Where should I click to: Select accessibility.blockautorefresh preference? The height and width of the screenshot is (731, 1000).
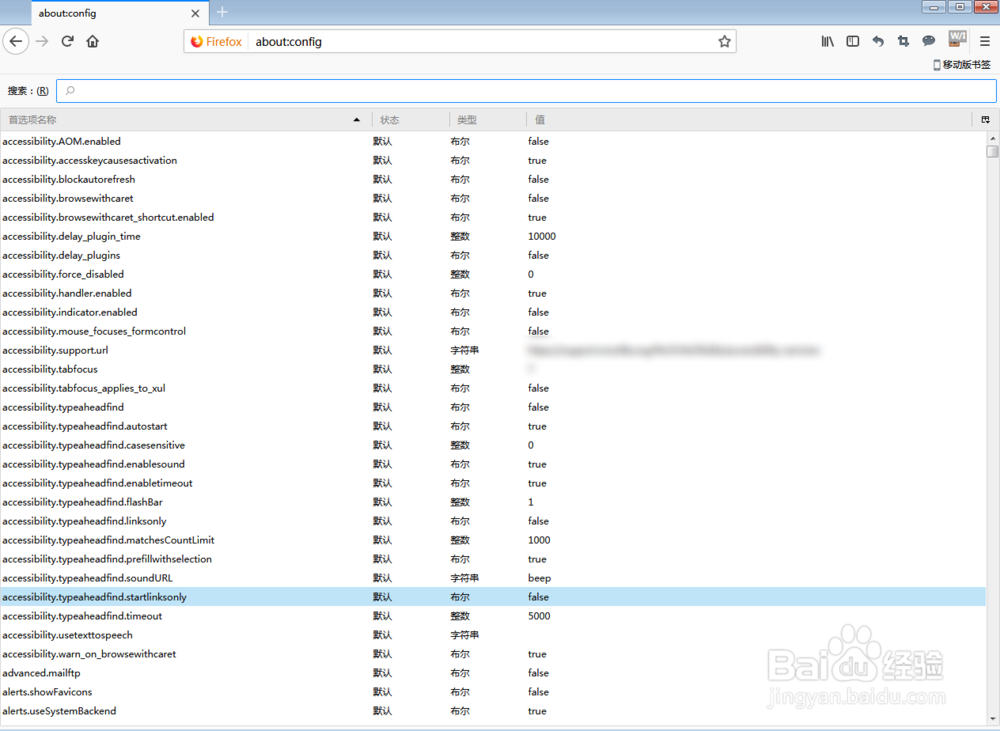coord(492,179)
